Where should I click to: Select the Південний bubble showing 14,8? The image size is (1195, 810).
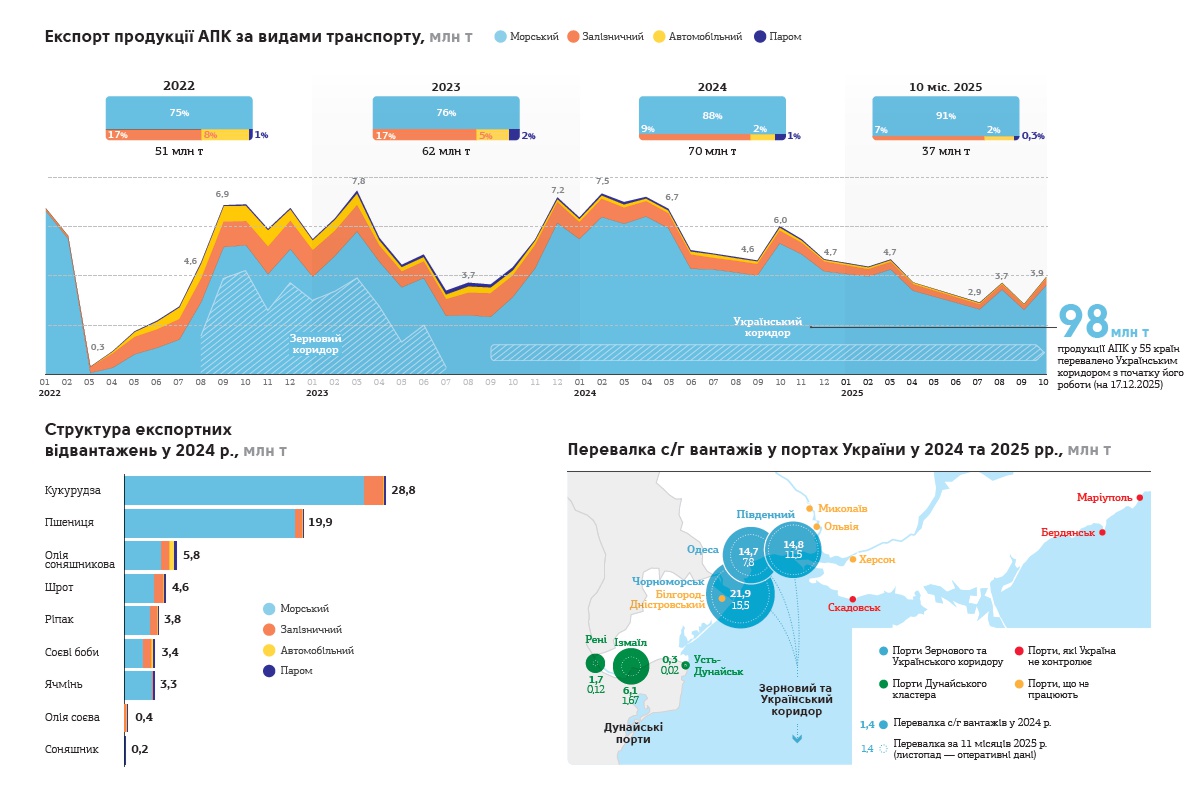pos(793,549)
